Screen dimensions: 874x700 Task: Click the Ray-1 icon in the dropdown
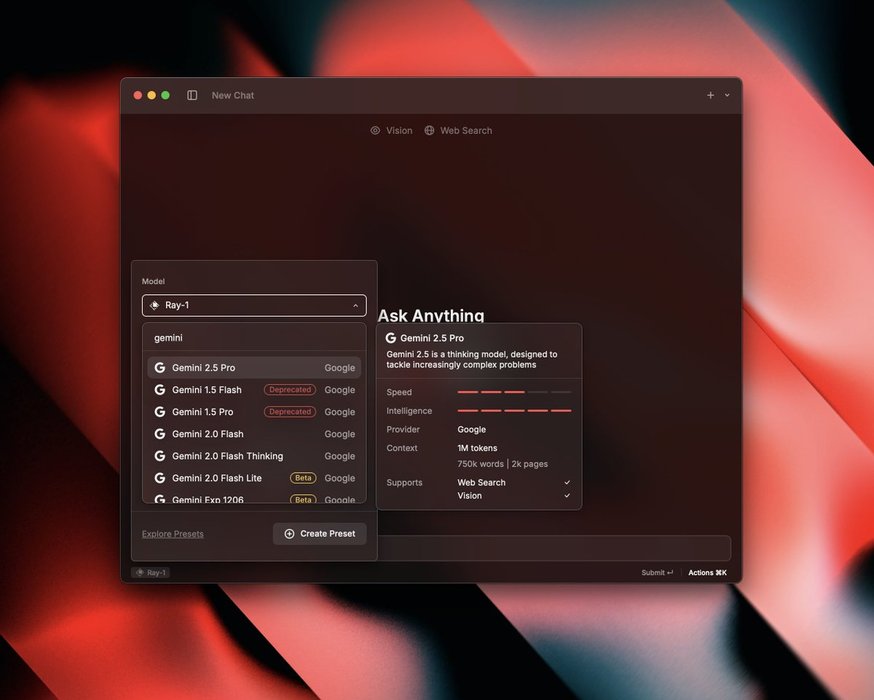pyautogui.click(x=154, y=305)
